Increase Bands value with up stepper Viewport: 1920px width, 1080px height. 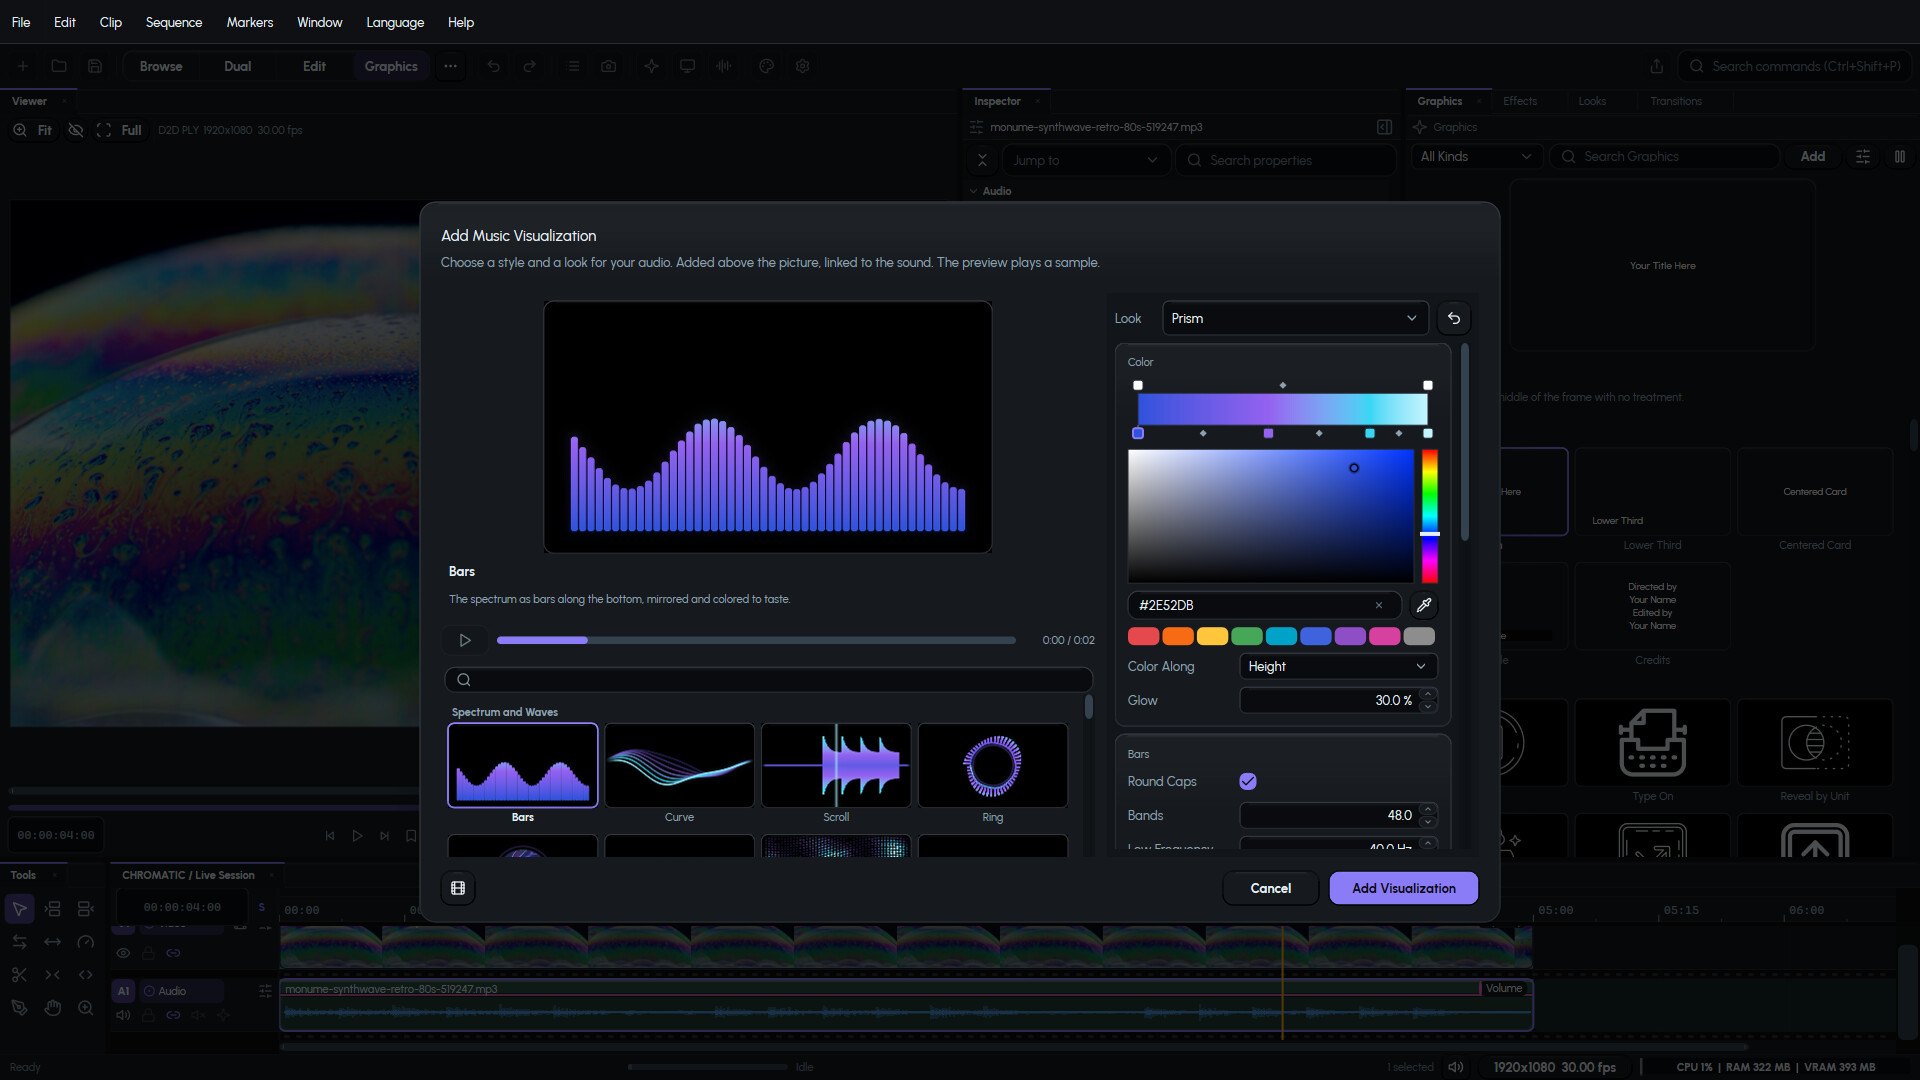pos(1428,809)
